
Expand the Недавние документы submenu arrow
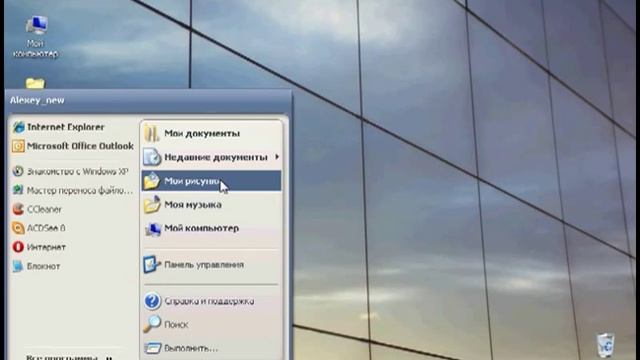pos(277,157)
